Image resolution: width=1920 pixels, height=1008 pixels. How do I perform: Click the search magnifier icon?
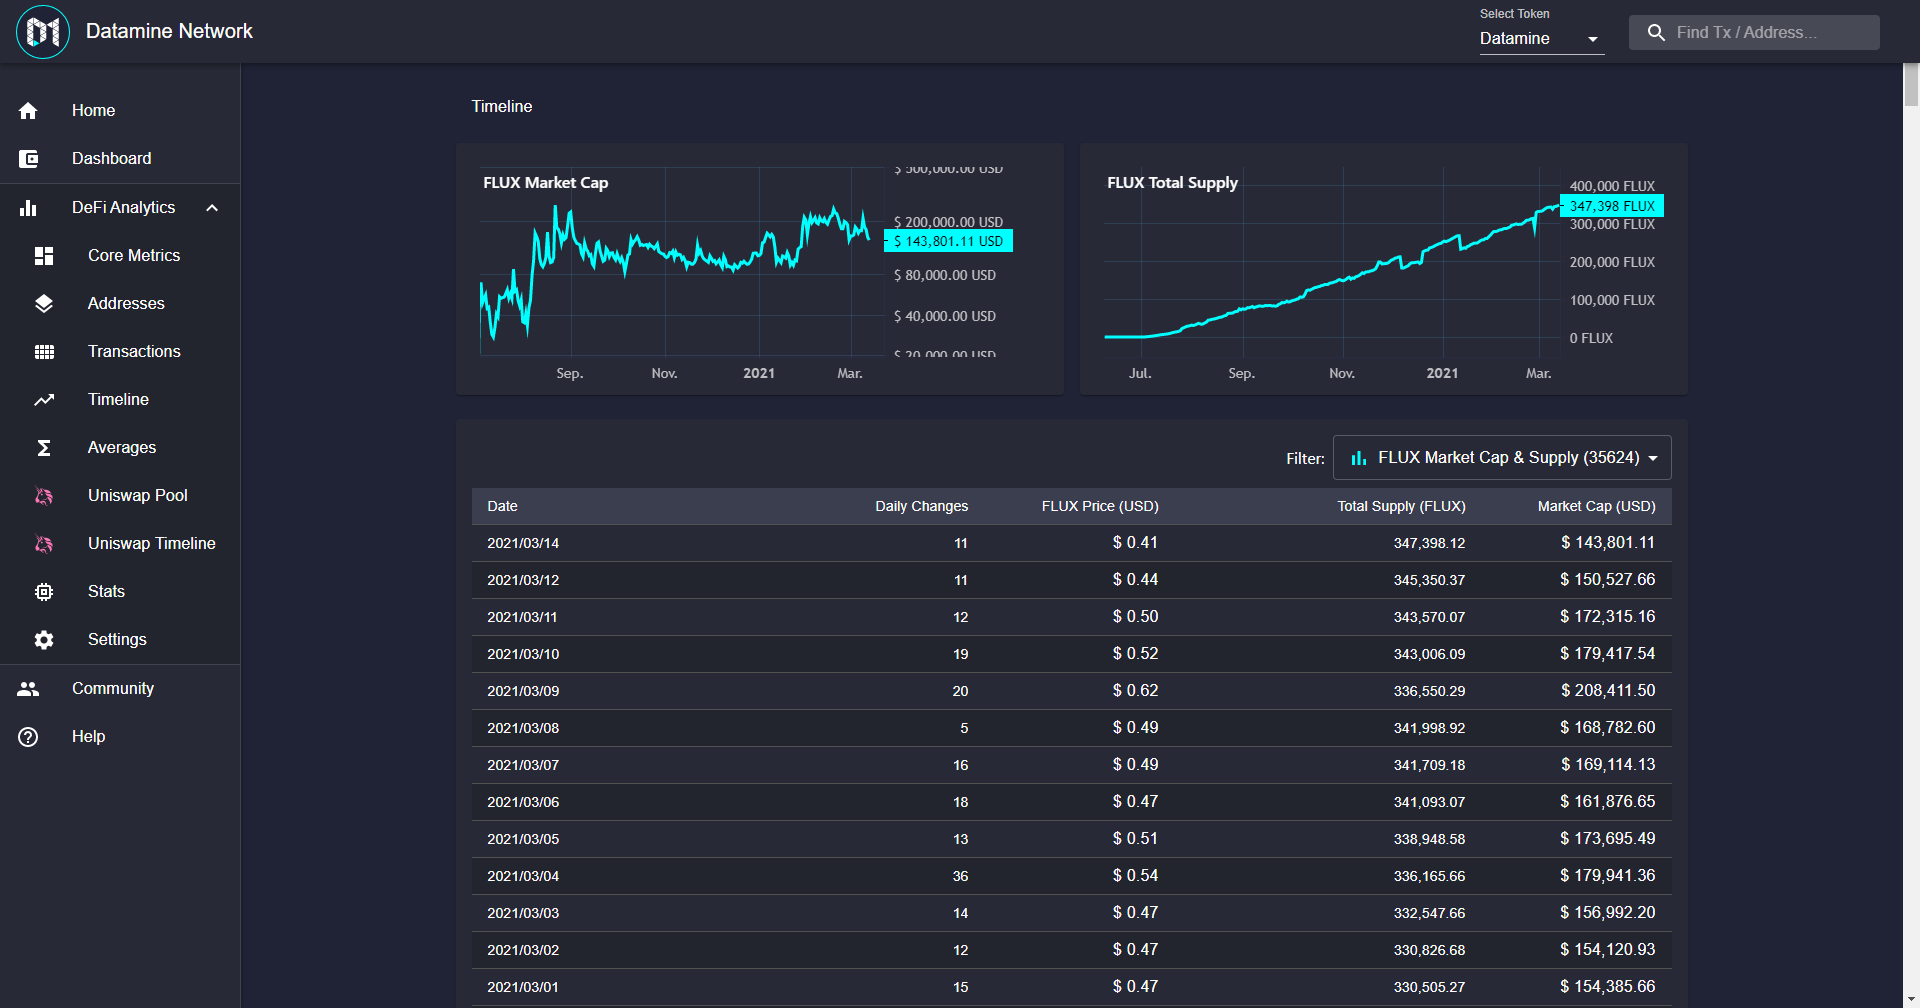click(x=1656, y=33)
